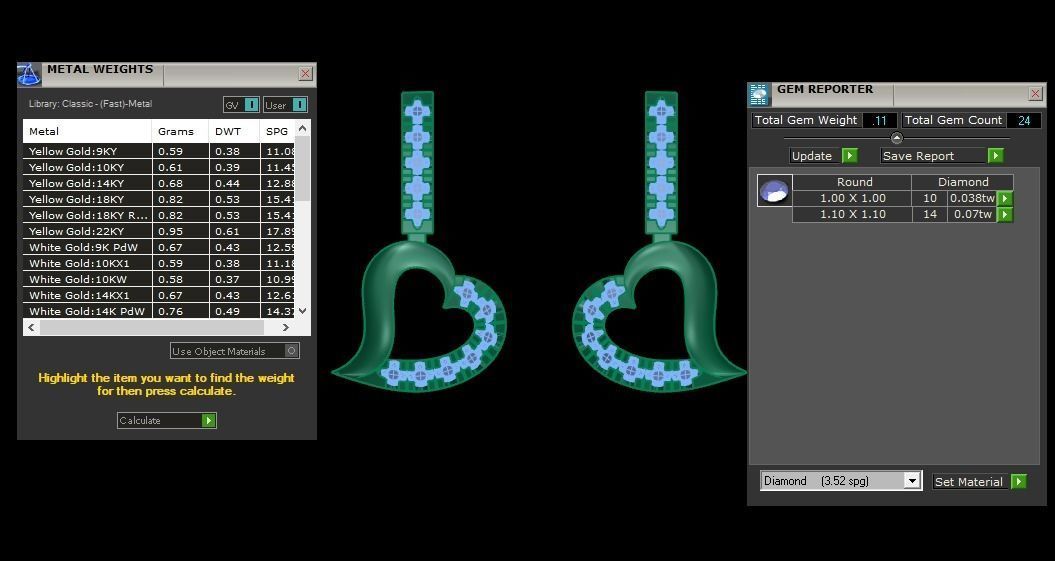Click green arrow on Calculate button
This screenshot has width=1055, height=561.
[x=209, y=420]
